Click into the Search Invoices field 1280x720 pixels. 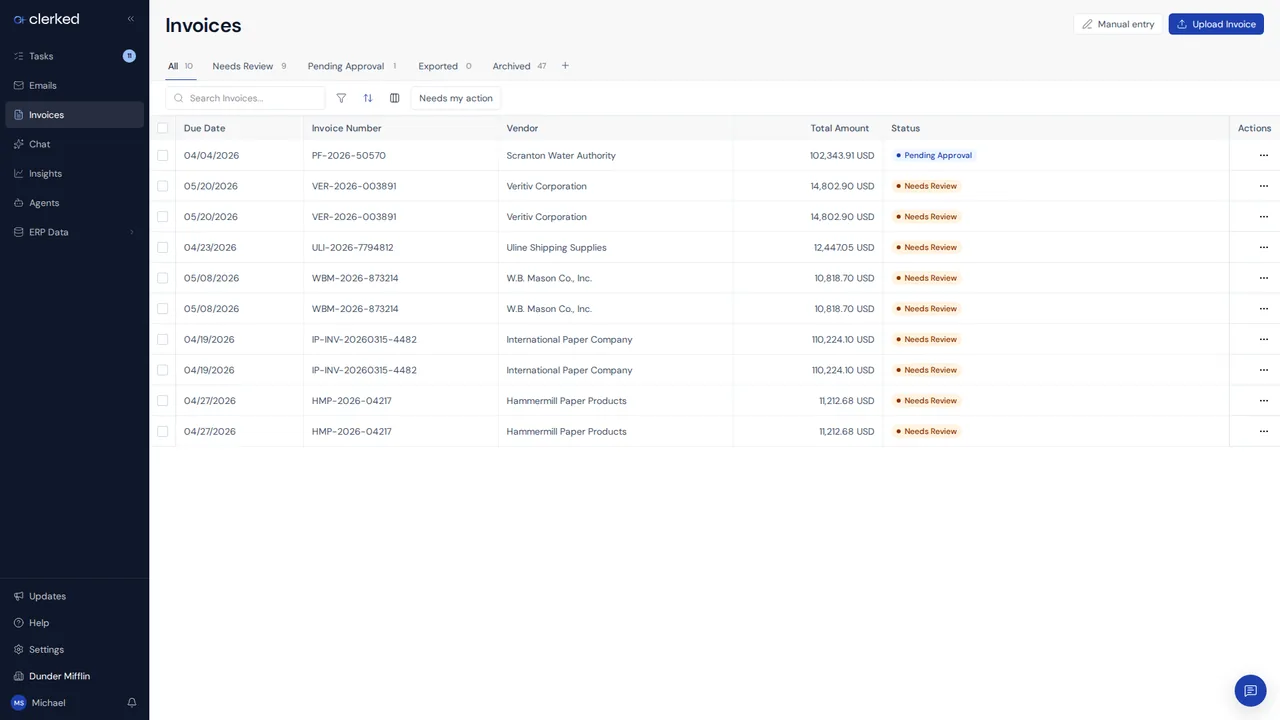[x=245, y=98]
